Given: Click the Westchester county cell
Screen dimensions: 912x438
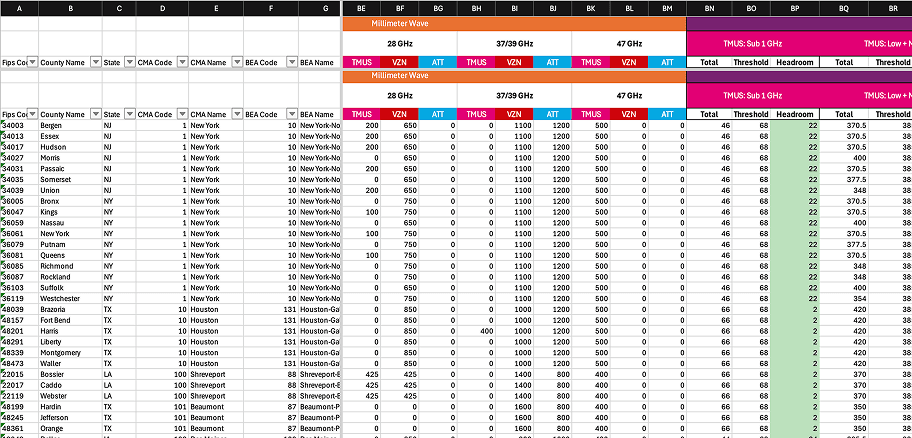Looking at the screenshot, I should click(70, 298).
